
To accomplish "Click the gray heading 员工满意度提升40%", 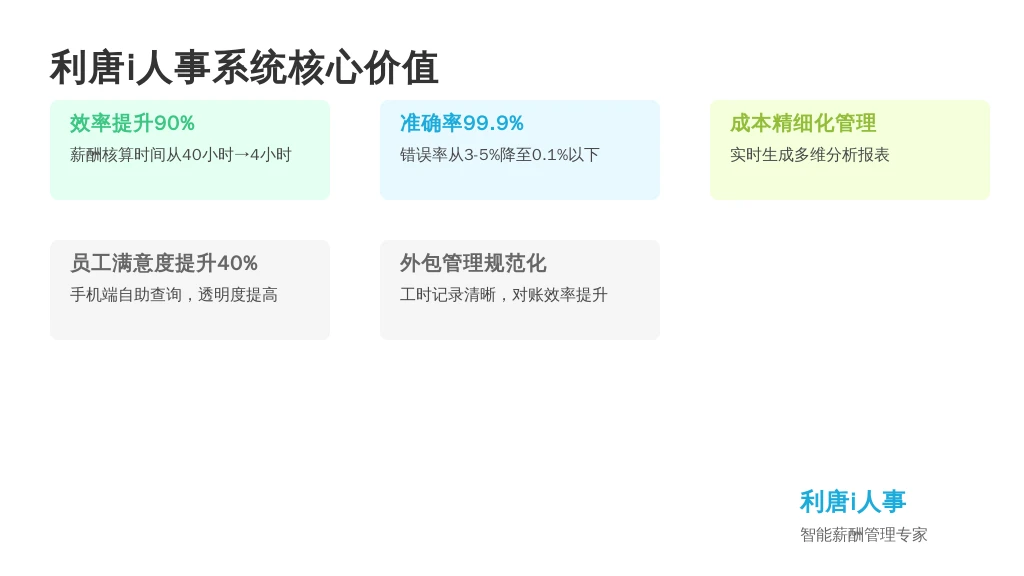I will [164, 263].
